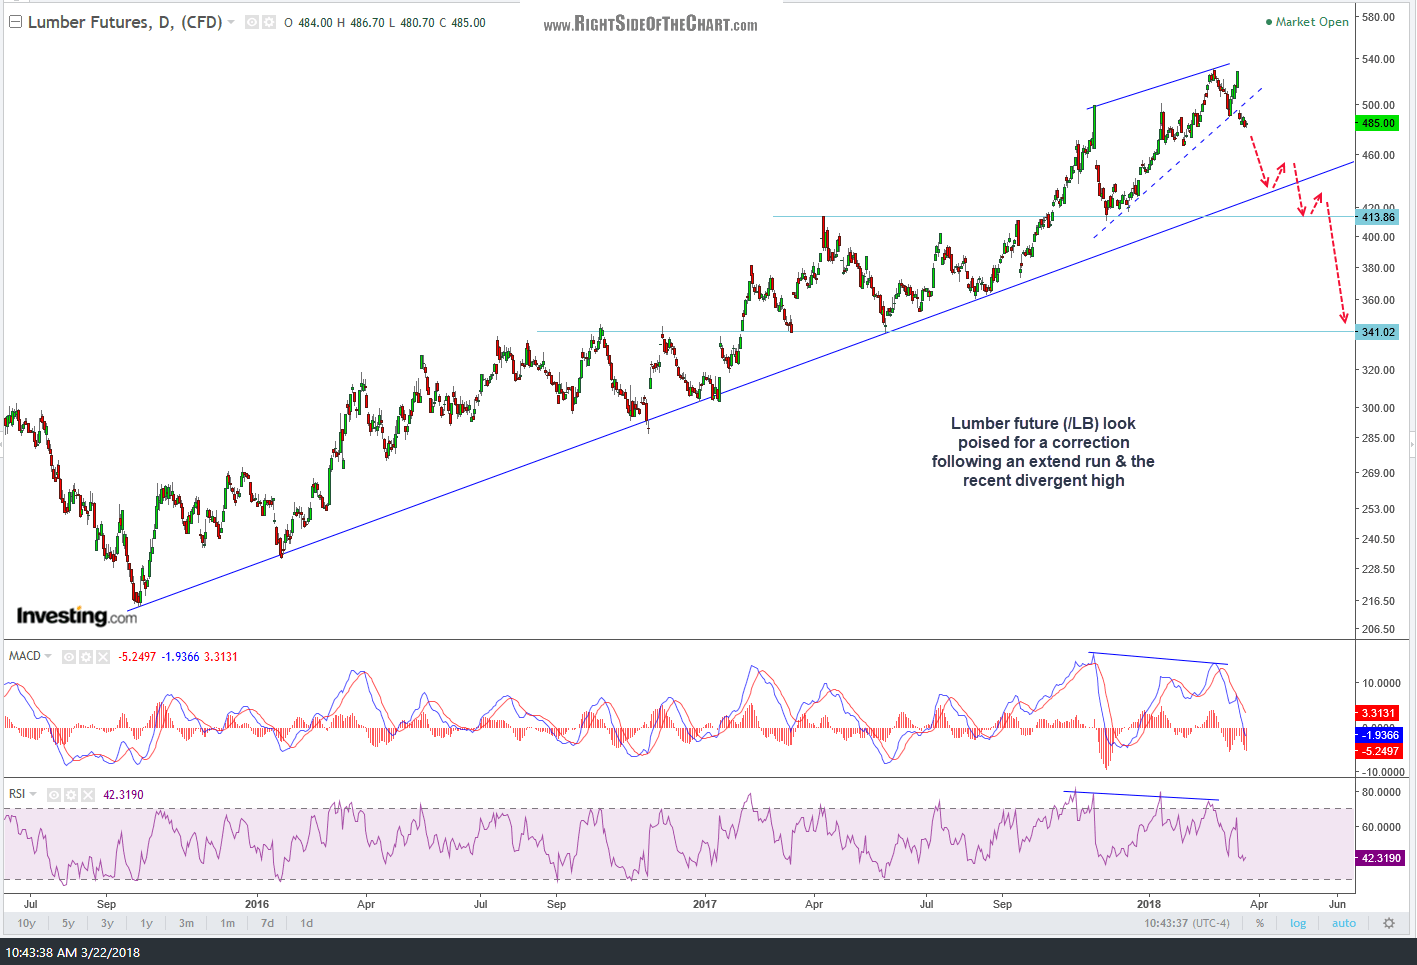1417x965 pixels.
Task: Open RSI indicator settings gear
Action: point(71,794)
